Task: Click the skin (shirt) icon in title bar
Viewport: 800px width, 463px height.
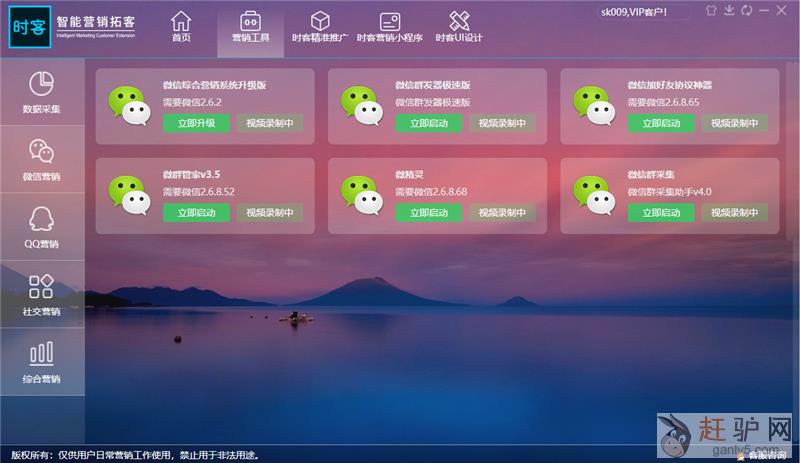Action: 711,11
